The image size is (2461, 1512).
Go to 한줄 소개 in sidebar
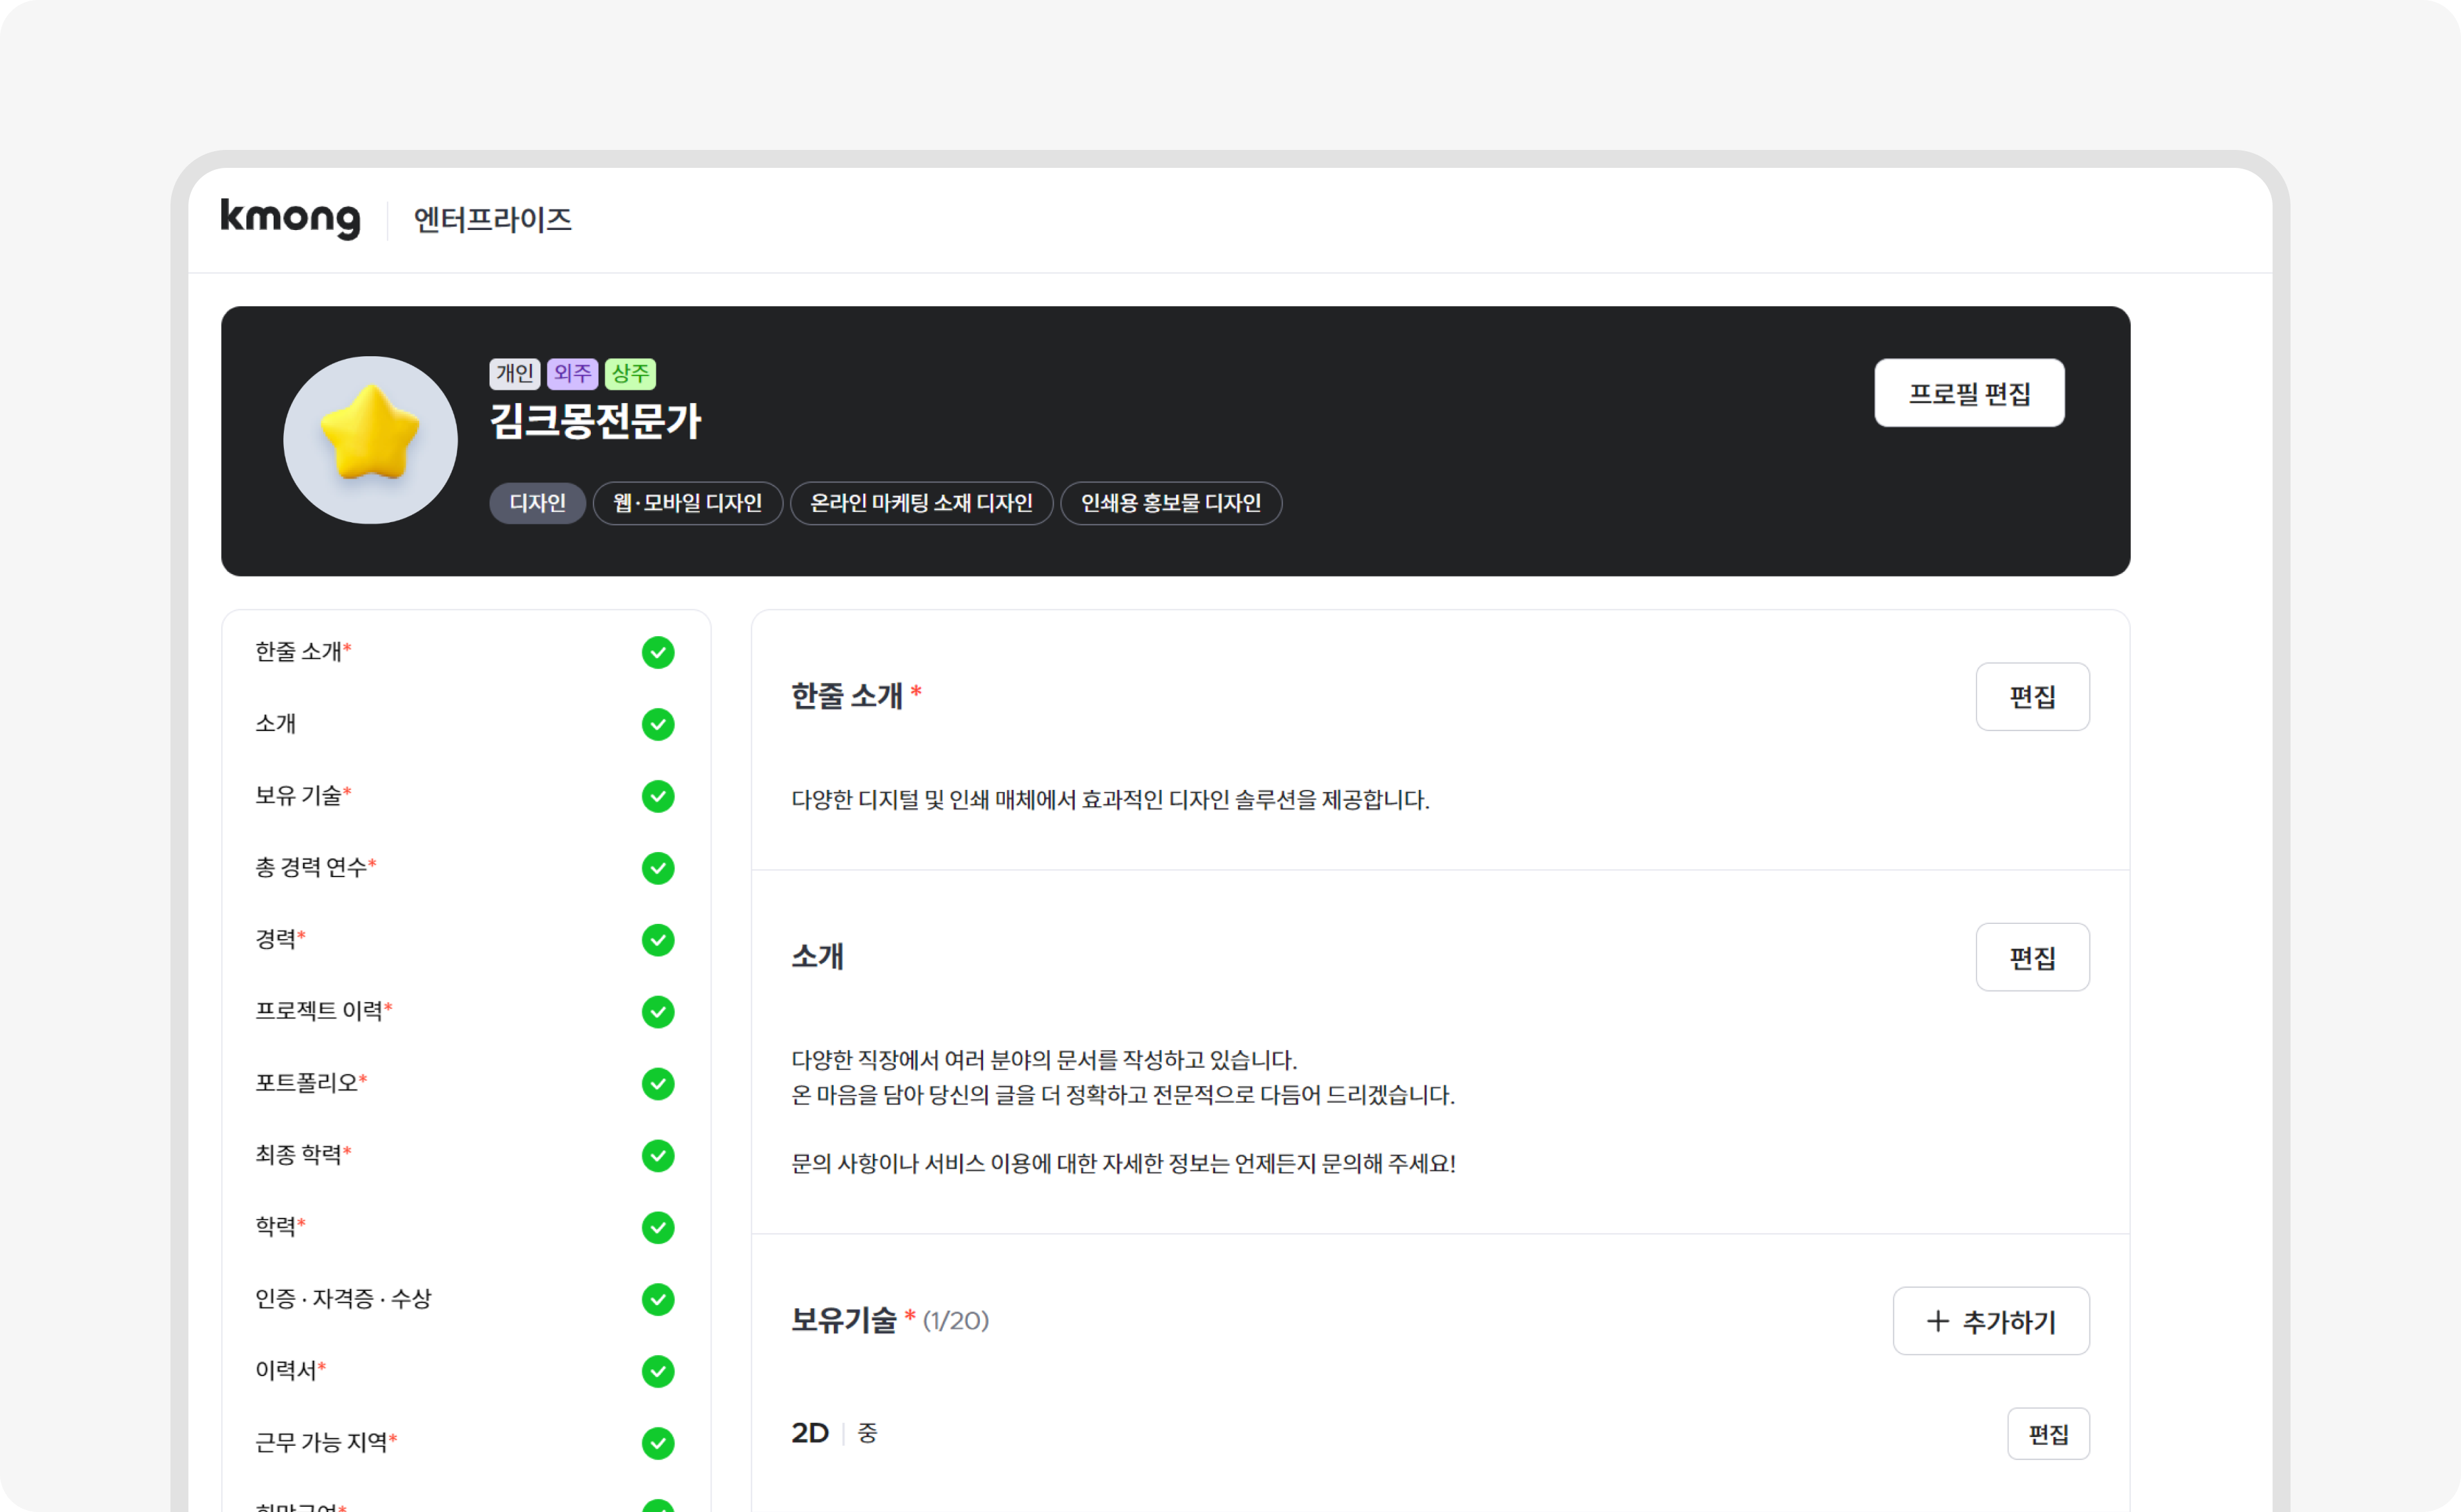[303, 652]
